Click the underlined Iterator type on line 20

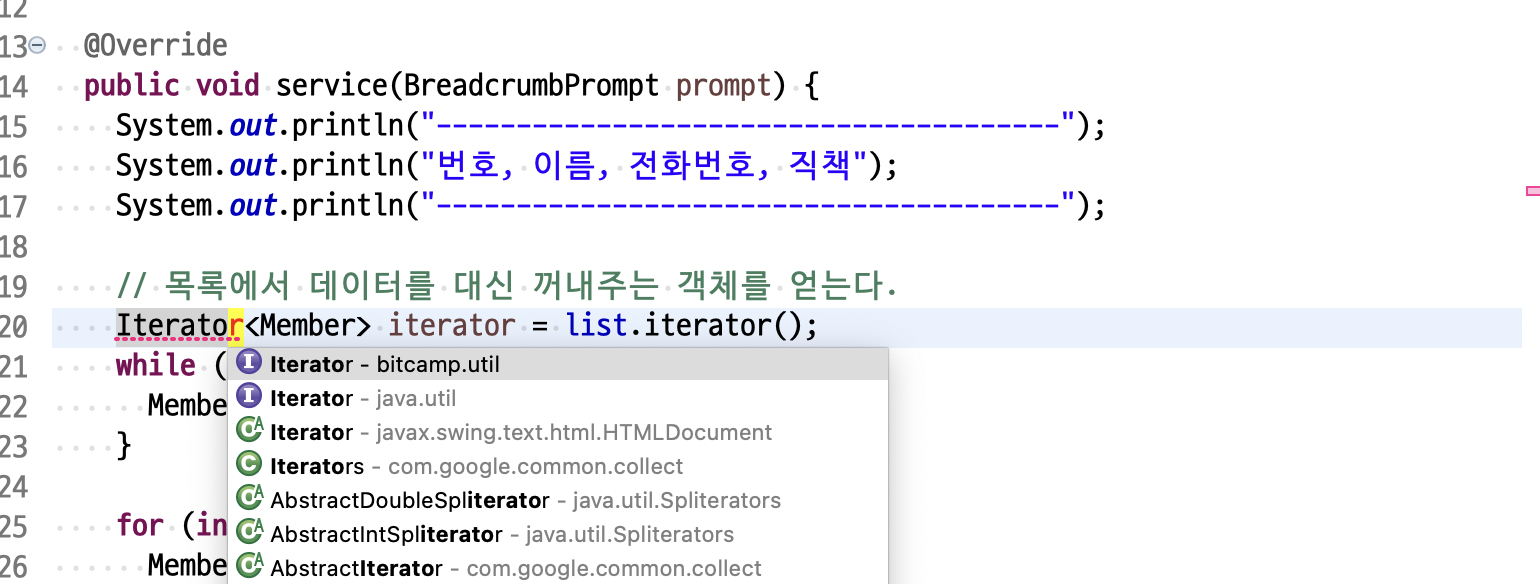coord(180,326)
